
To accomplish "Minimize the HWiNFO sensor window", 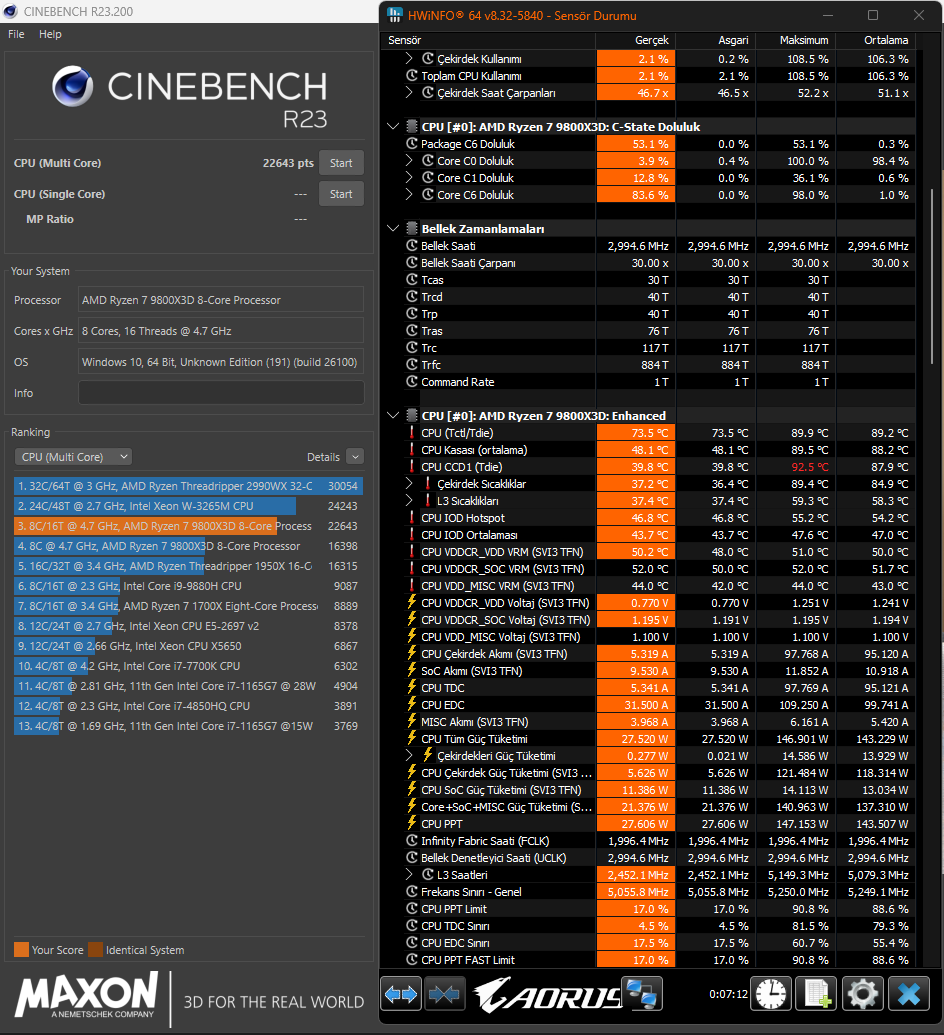I will tap(828, 15).
